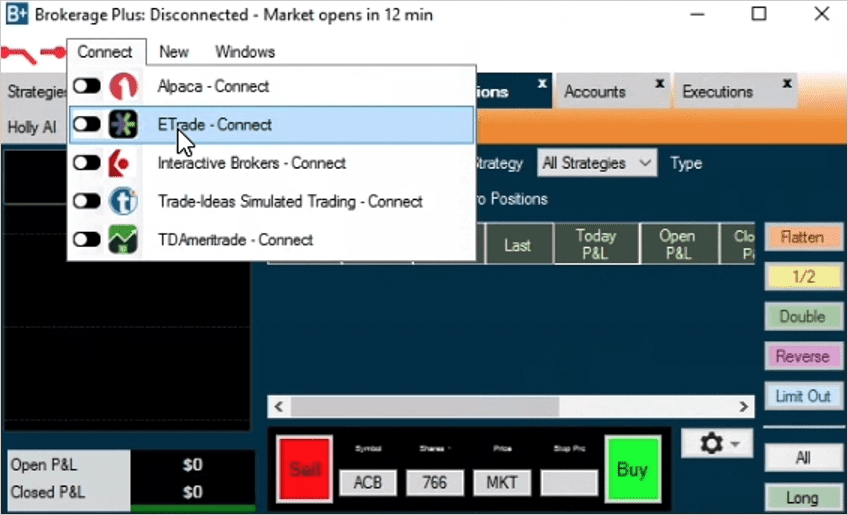This screenshot has width=848, height=515.
Task: Toggle the Alpaca connection switch
Action: click(x=87, y=86)
